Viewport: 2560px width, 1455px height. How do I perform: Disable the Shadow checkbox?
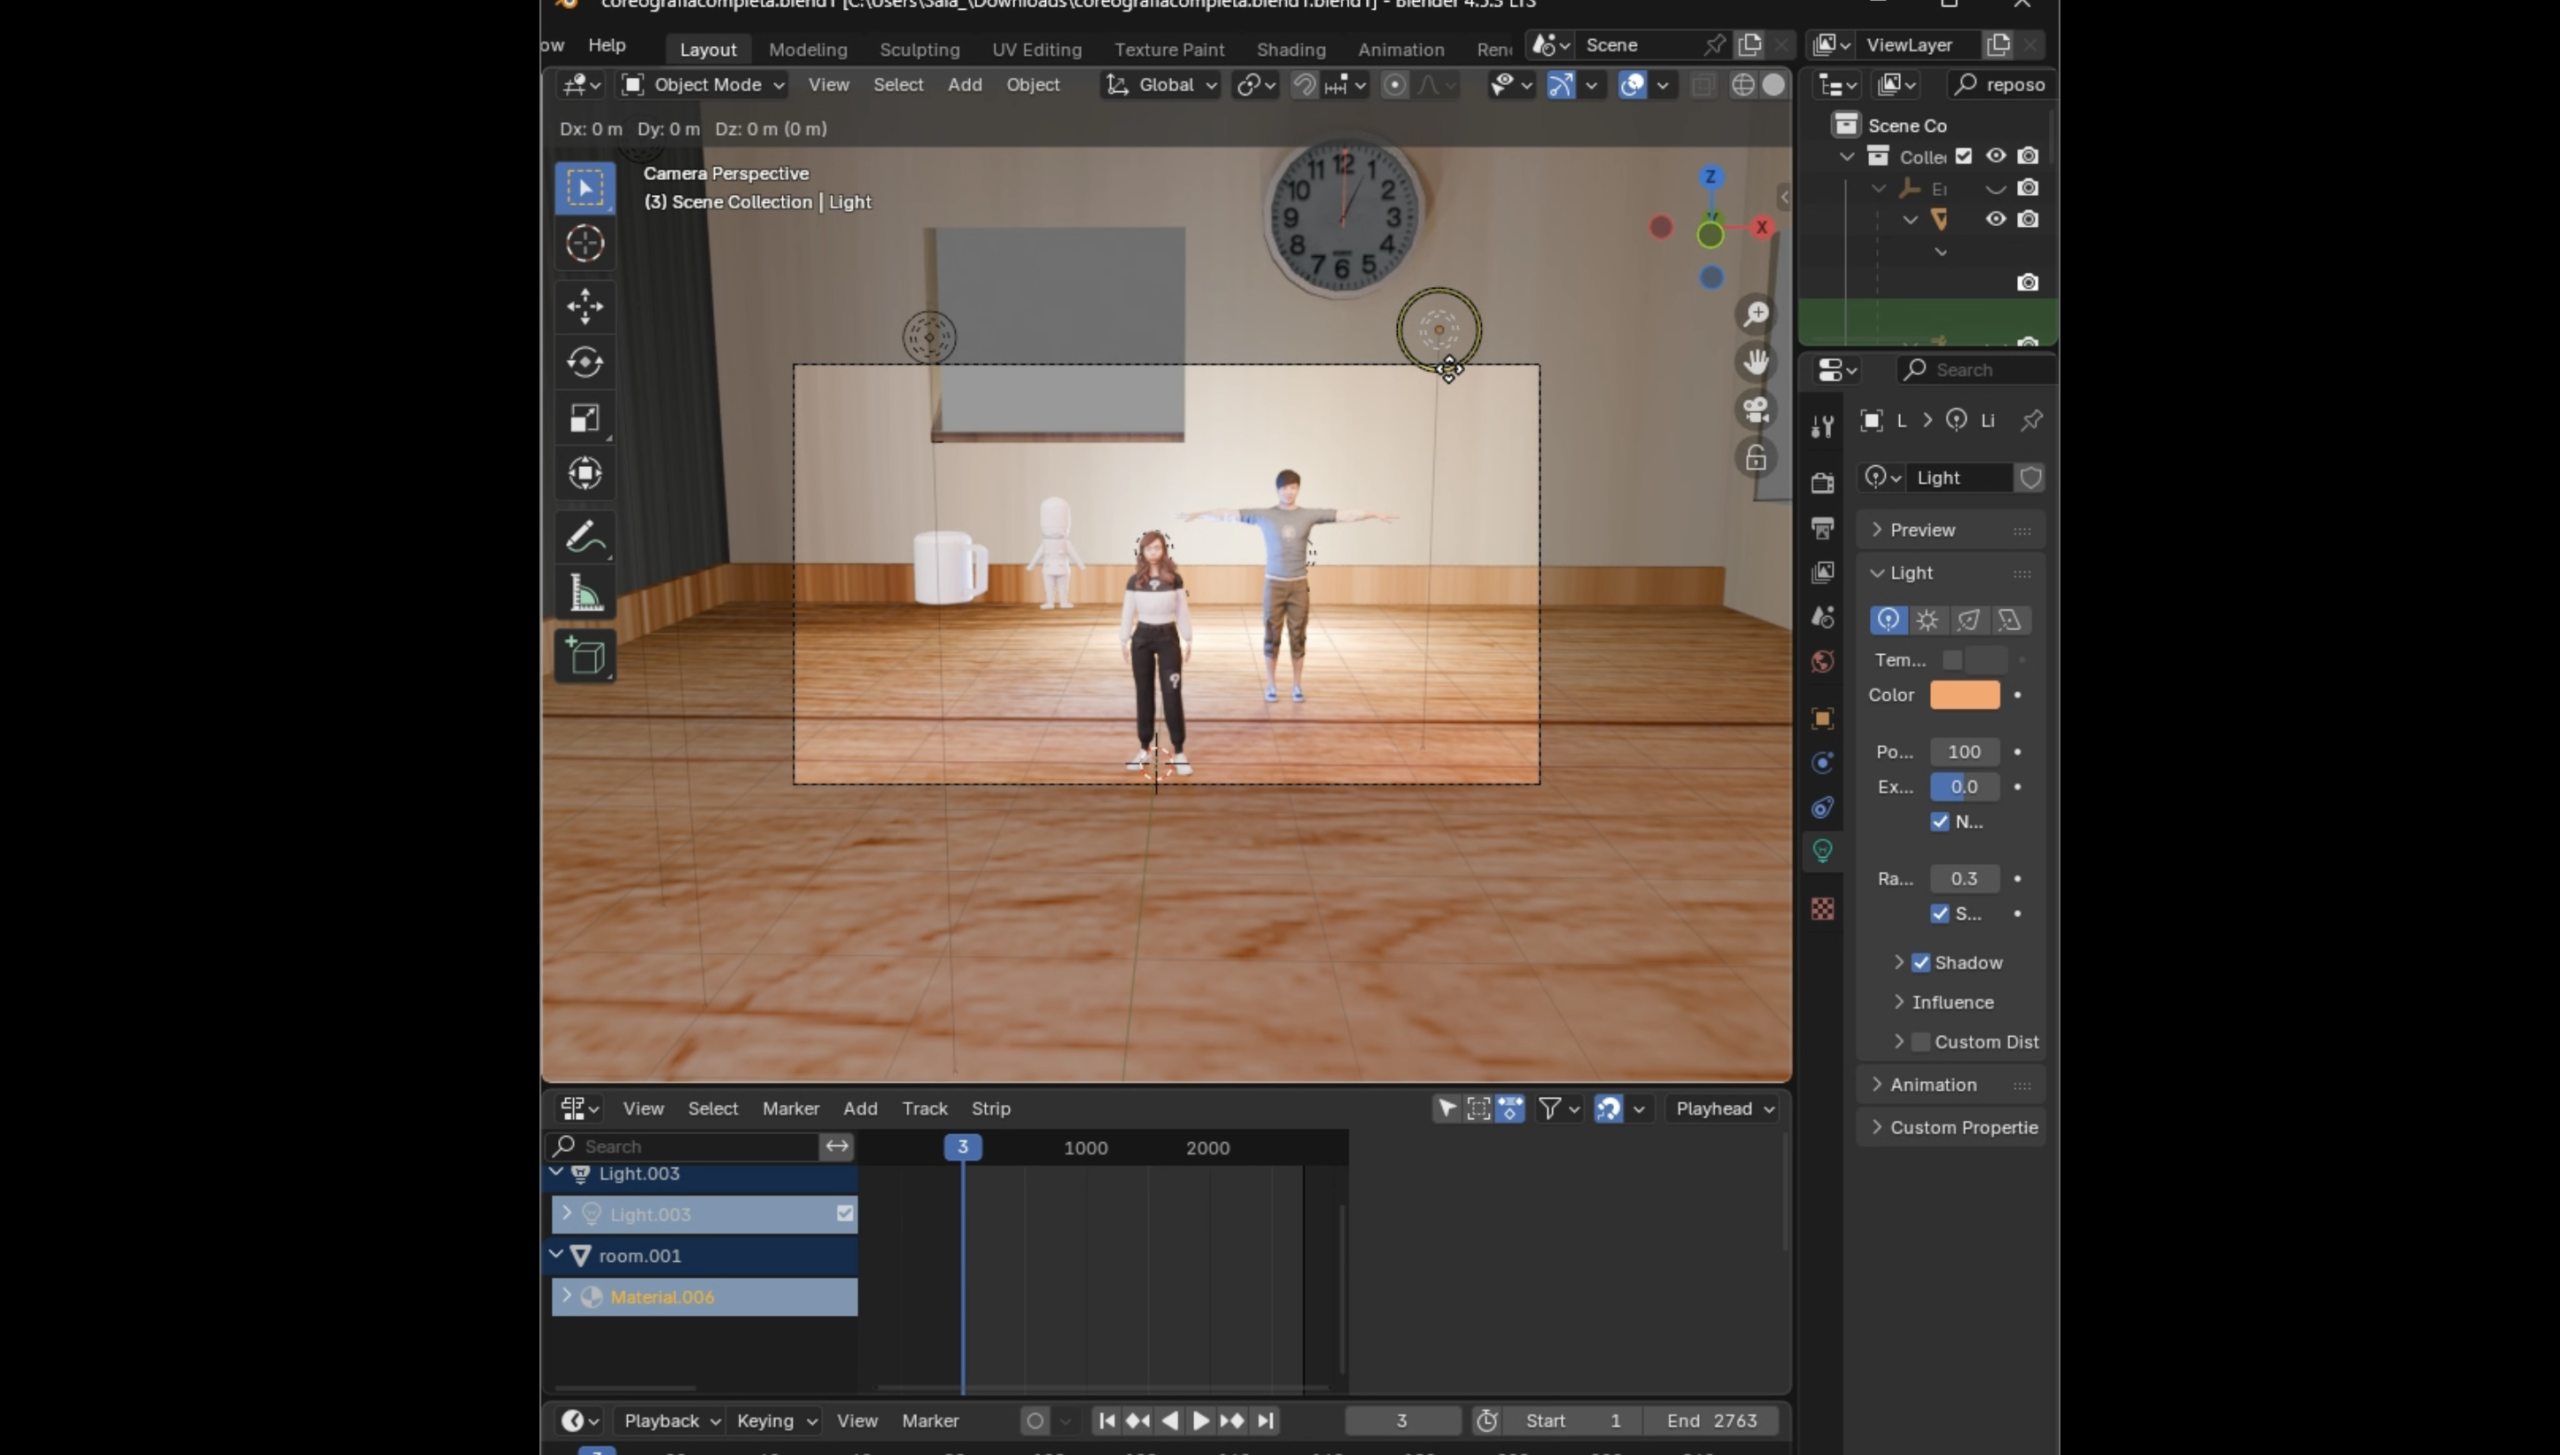1921,962
